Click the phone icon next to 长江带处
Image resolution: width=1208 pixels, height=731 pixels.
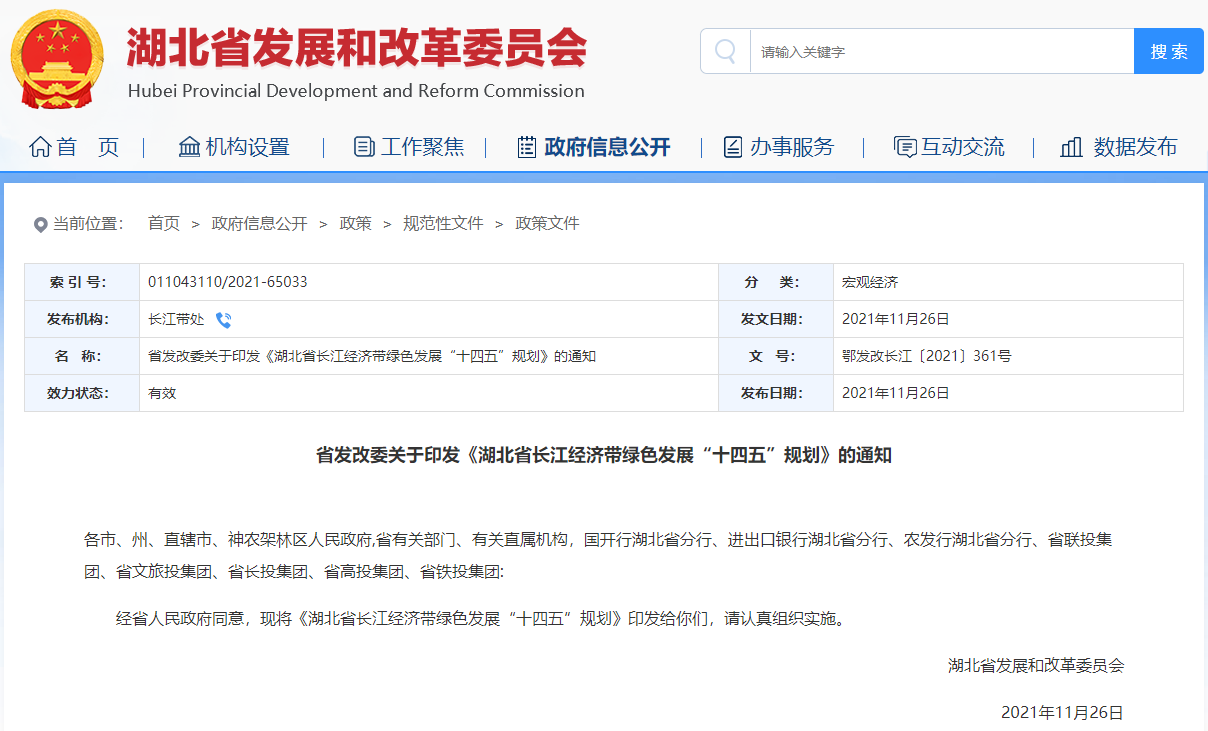click(224, 320)
